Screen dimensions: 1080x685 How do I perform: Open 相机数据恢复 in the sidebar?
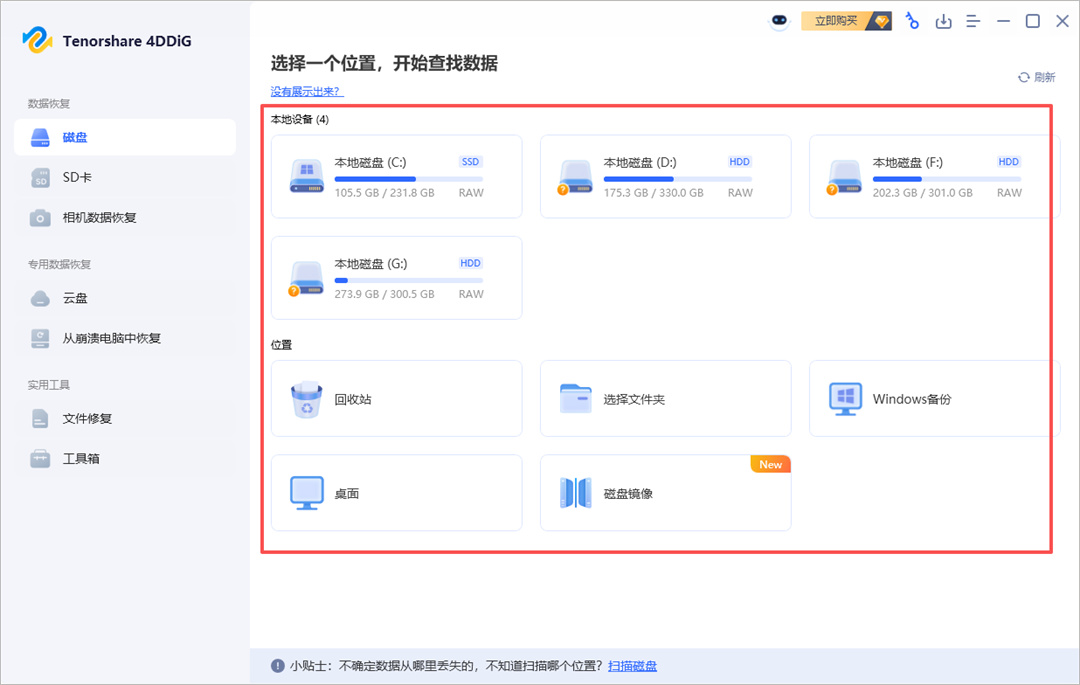coord(125,218)
